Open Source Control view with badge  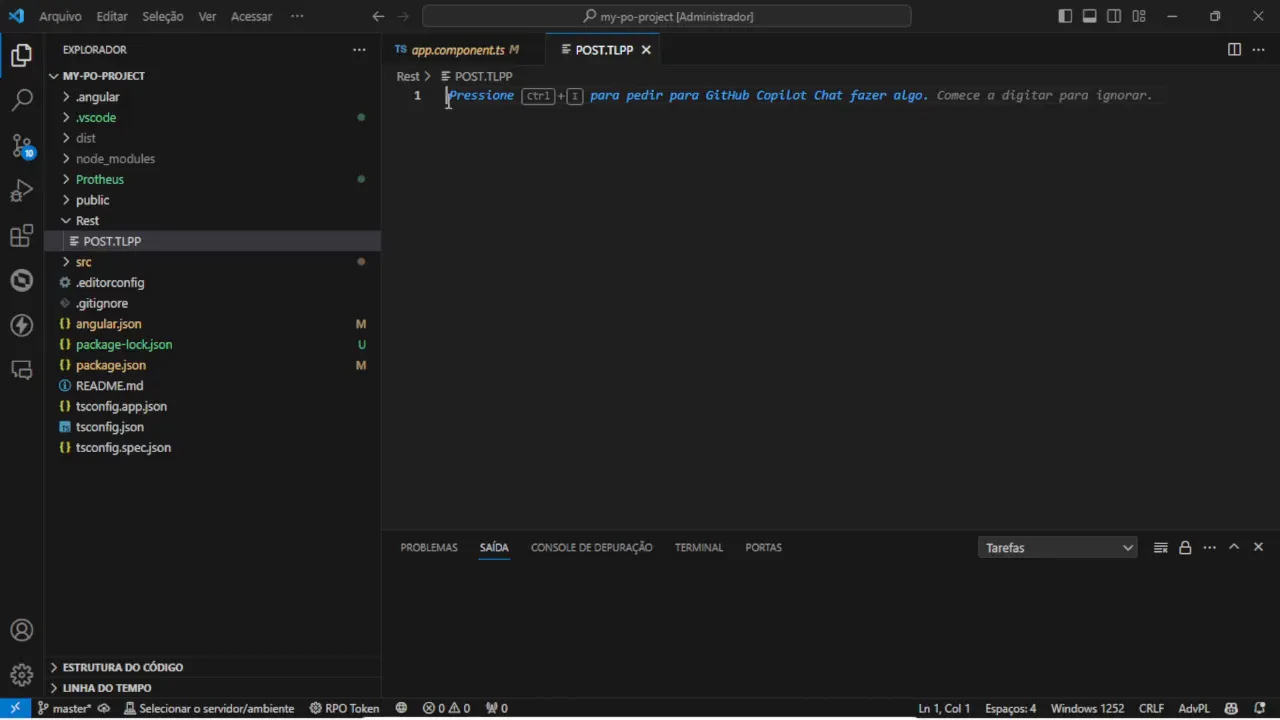coord(22,146)
